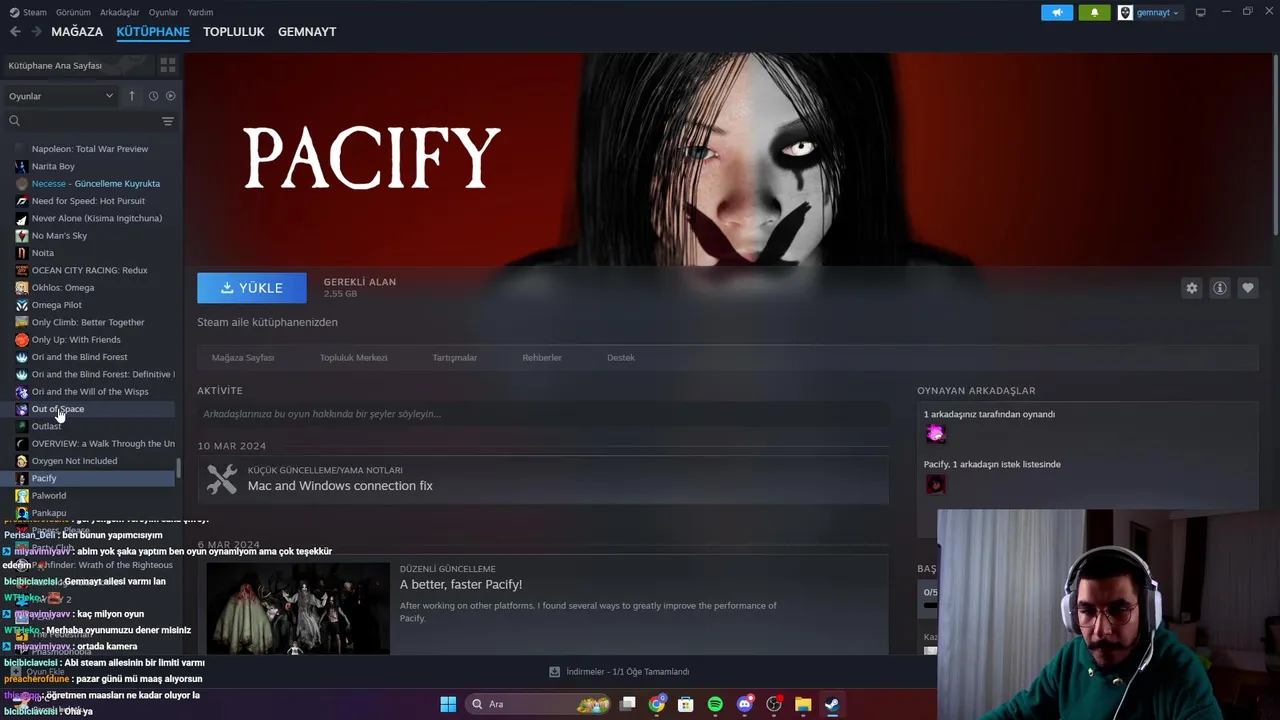1280x720 pixels.
Task: Open the Pacify news post thumbnail
Action: coord(298,609)
